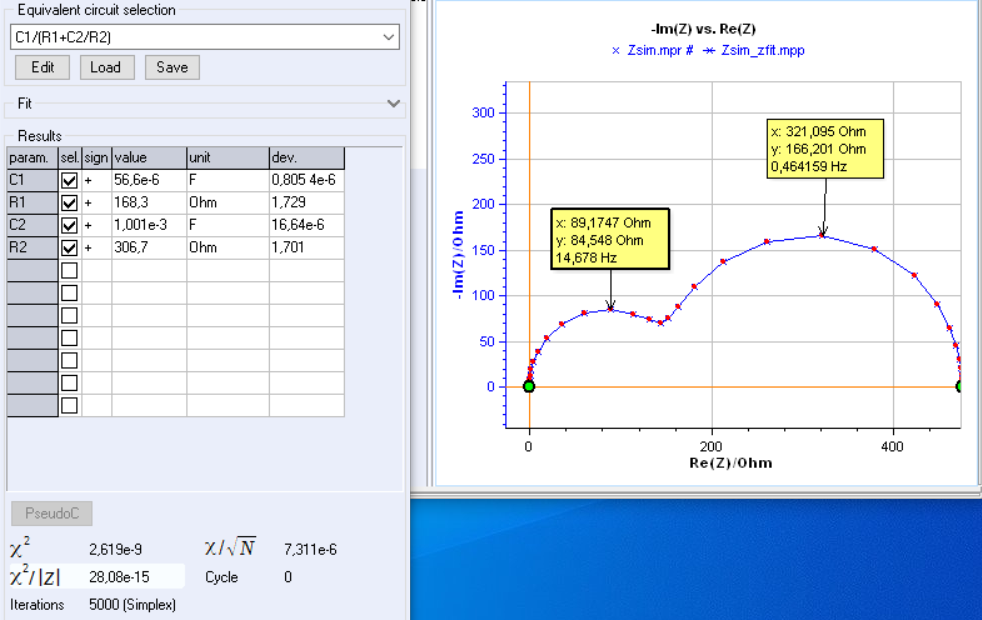Click the C2 deviation value 16,64e-6

(306, 225)
